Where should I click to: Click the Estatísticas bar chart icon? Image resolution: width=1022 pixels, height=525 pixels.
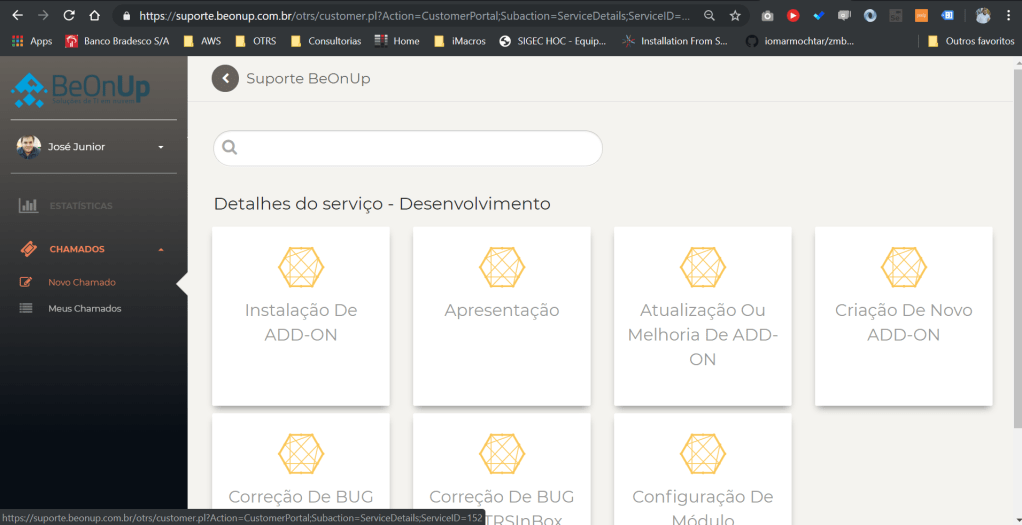click(28, 206)
